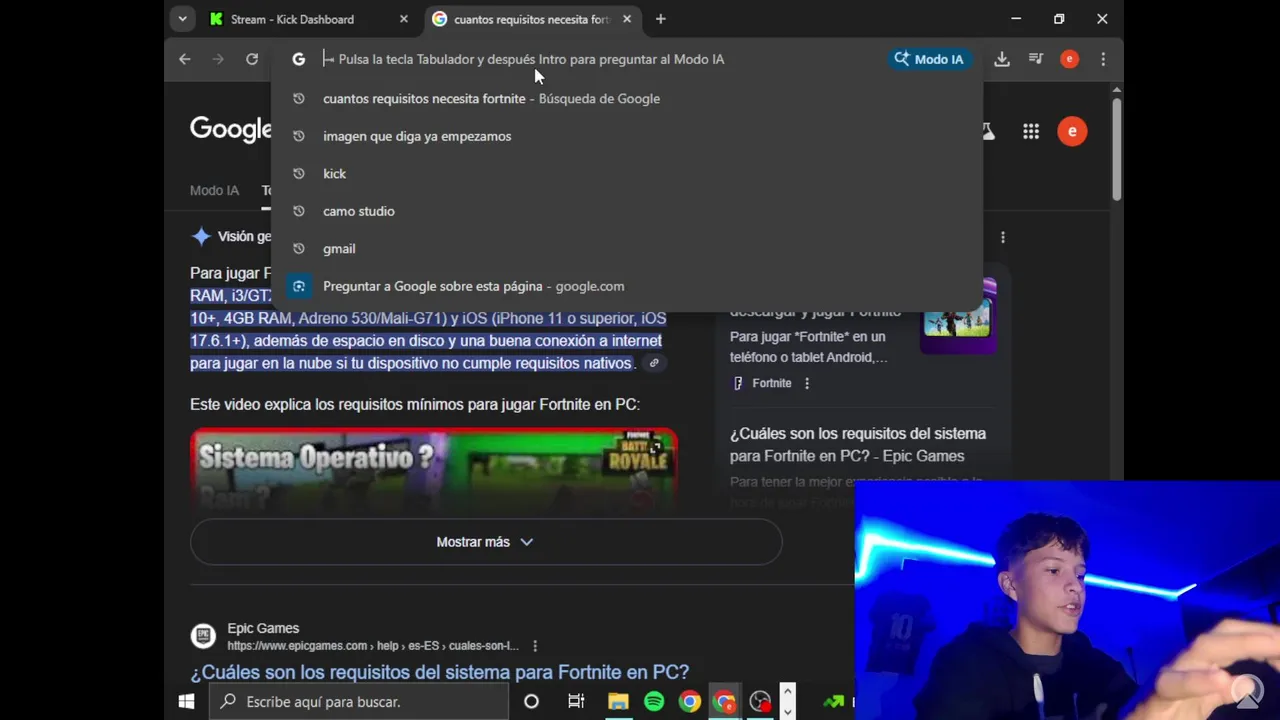Screen dimensions: 1280x720
Task: Open Fortnite source three-dot menu
Action: click(x=807, y=383)
